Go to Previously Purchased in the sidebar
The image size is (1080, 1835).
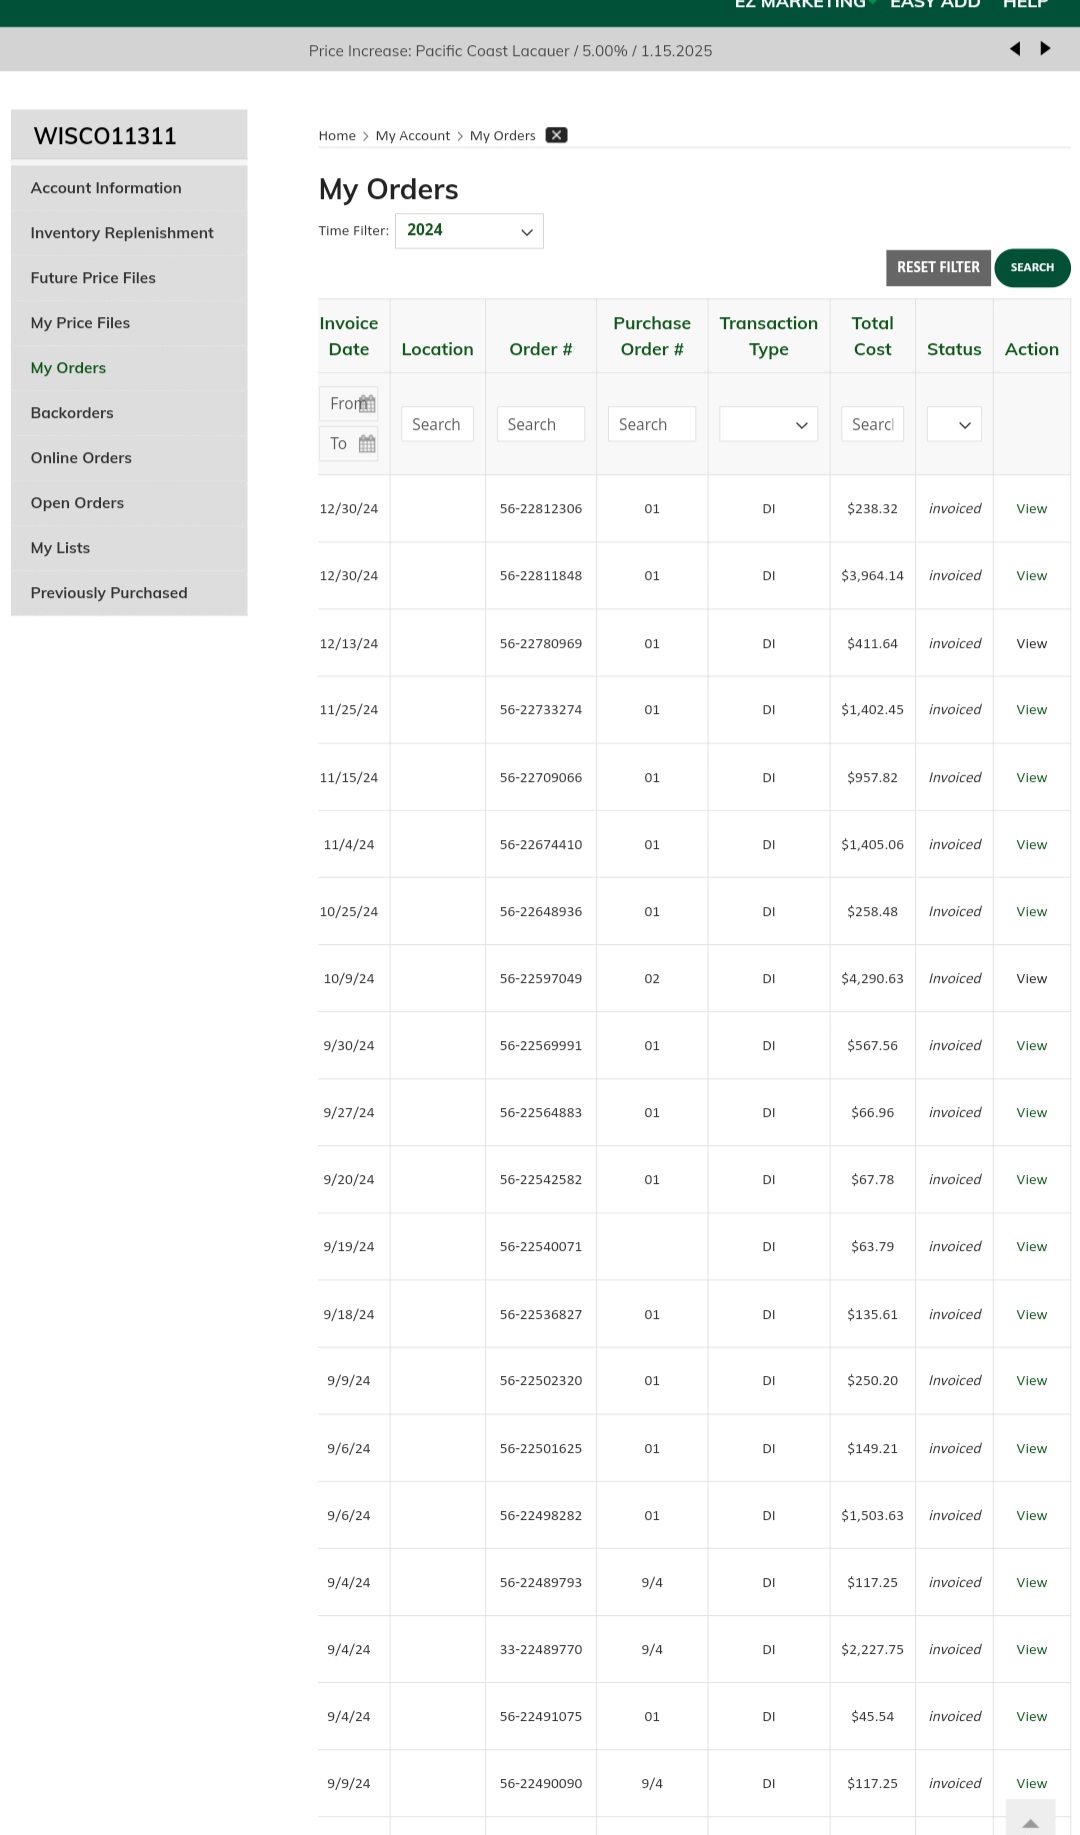109,593
